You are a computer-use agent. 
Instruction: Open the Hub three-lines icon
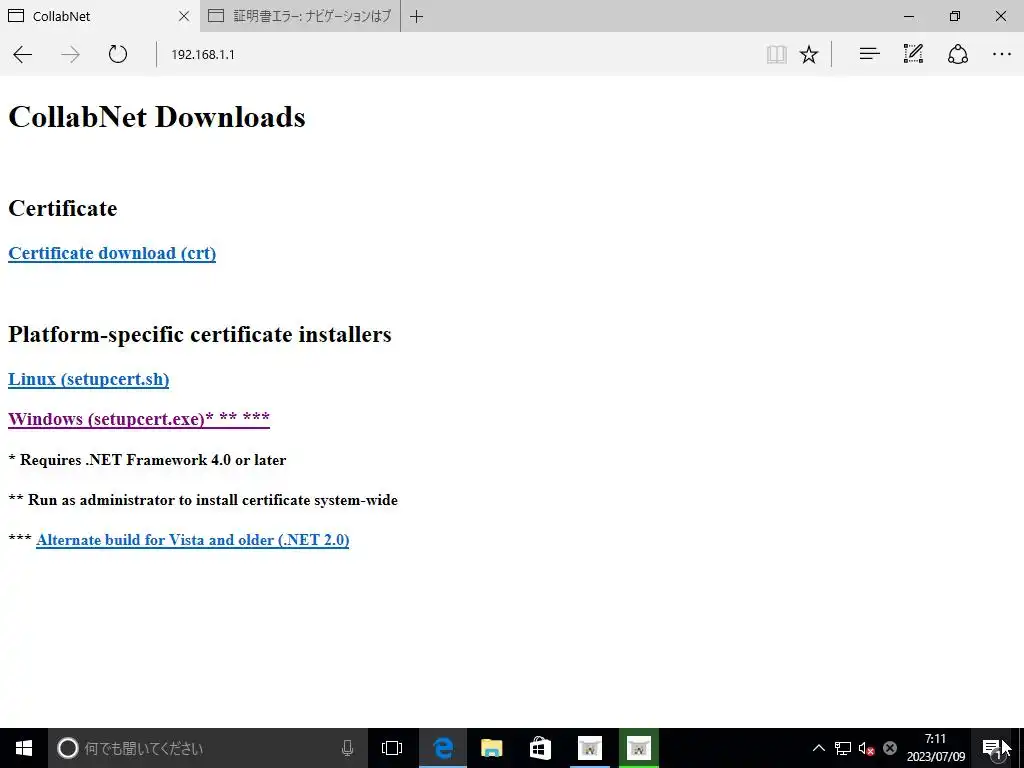click(869, 54)
